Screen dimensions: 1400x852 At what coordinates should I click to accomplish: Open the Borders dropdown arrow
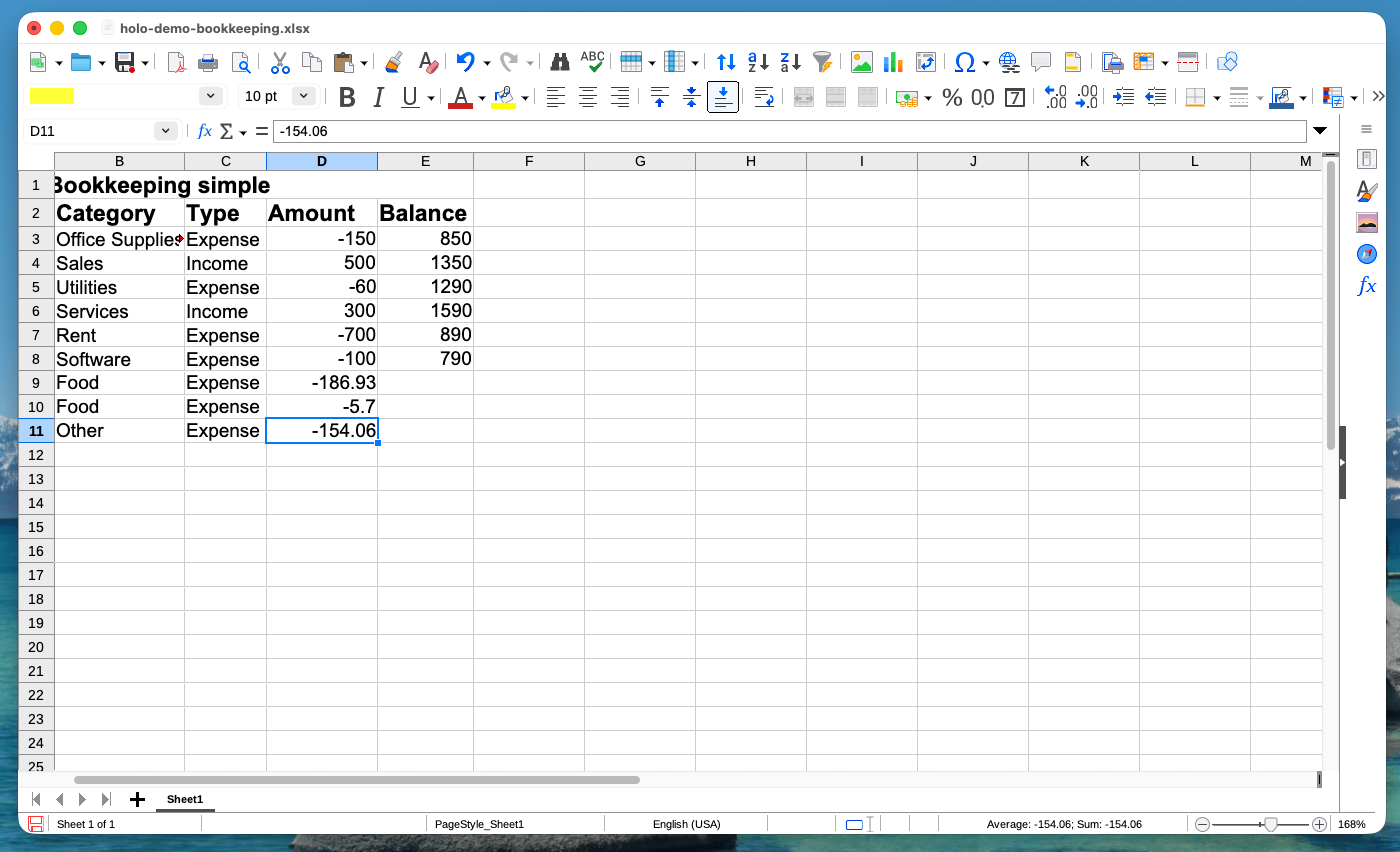1216,98
